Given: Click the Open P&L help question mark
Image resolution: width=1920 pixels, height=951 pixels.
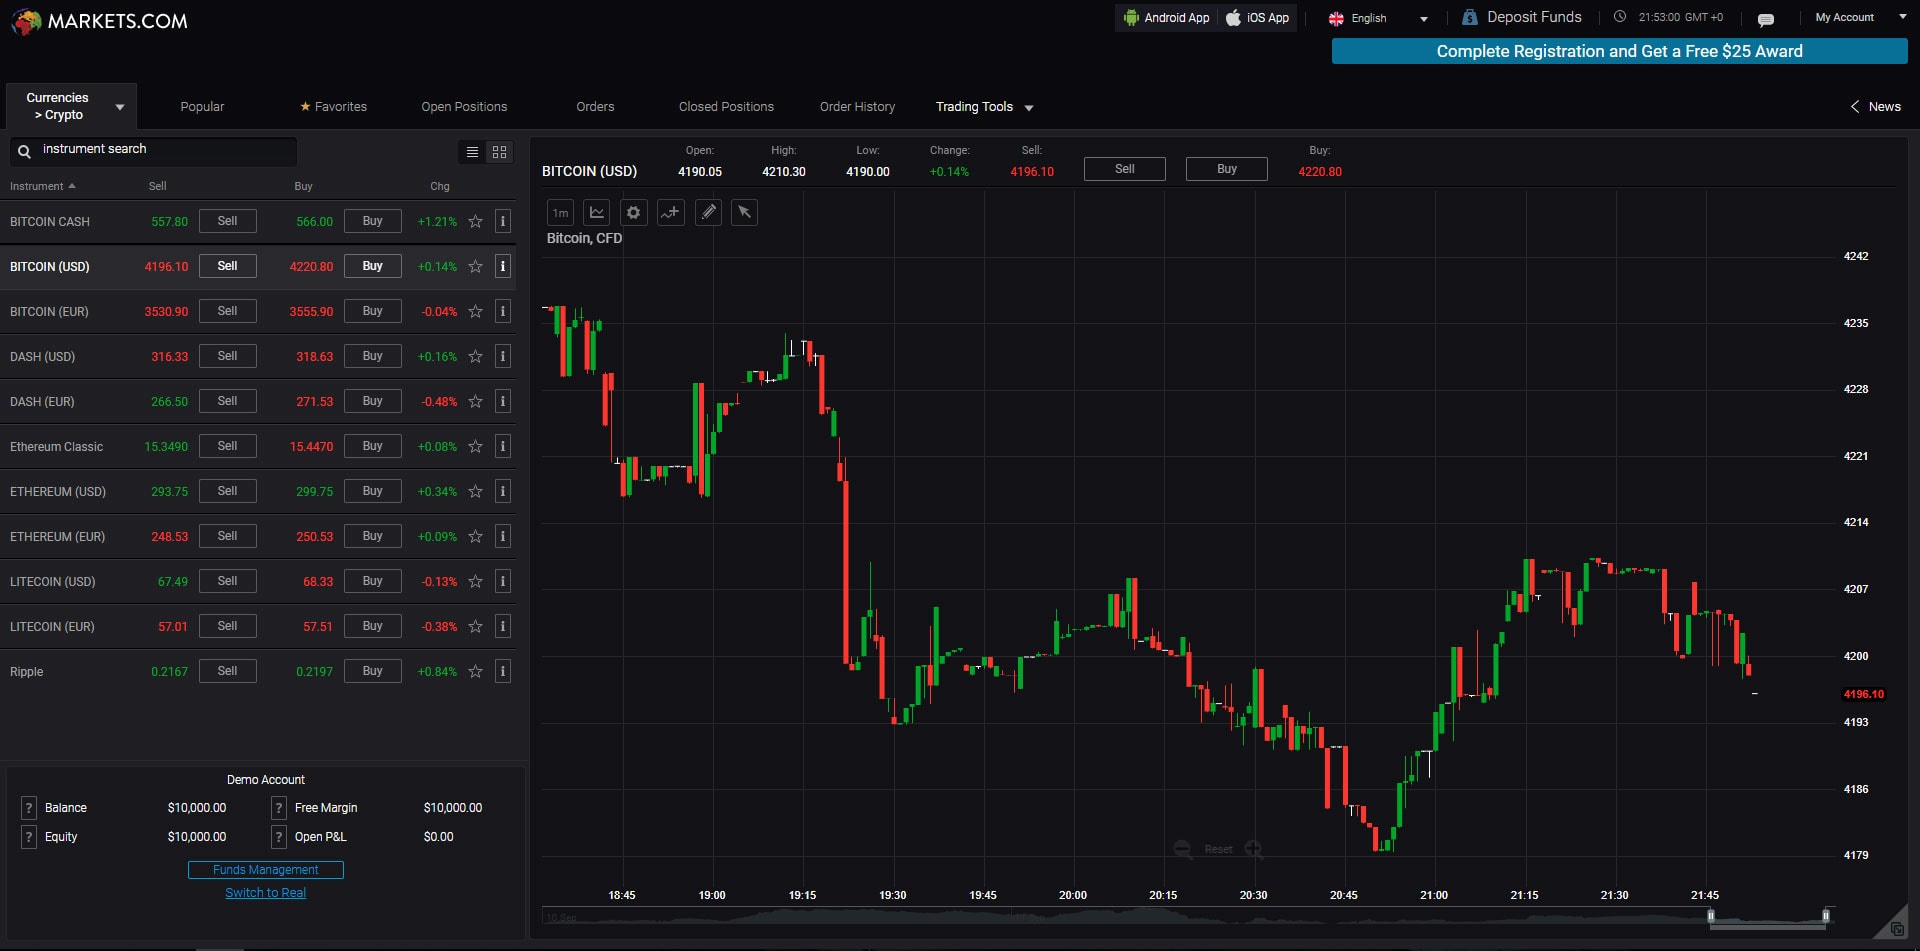Looking at the screenshot, I should pos(279,837).
